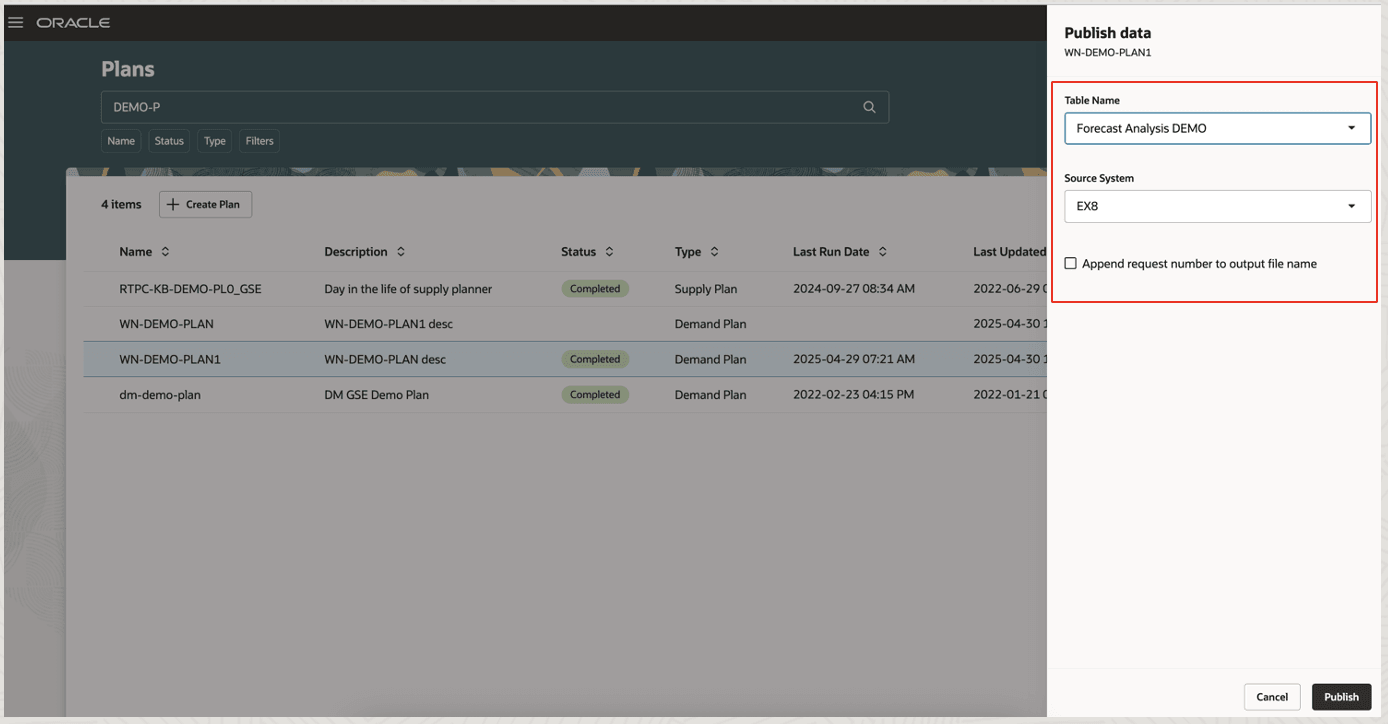Open the hamburger navigation menu
This screenshot has height=724, width=1388.
click(15, 22)
